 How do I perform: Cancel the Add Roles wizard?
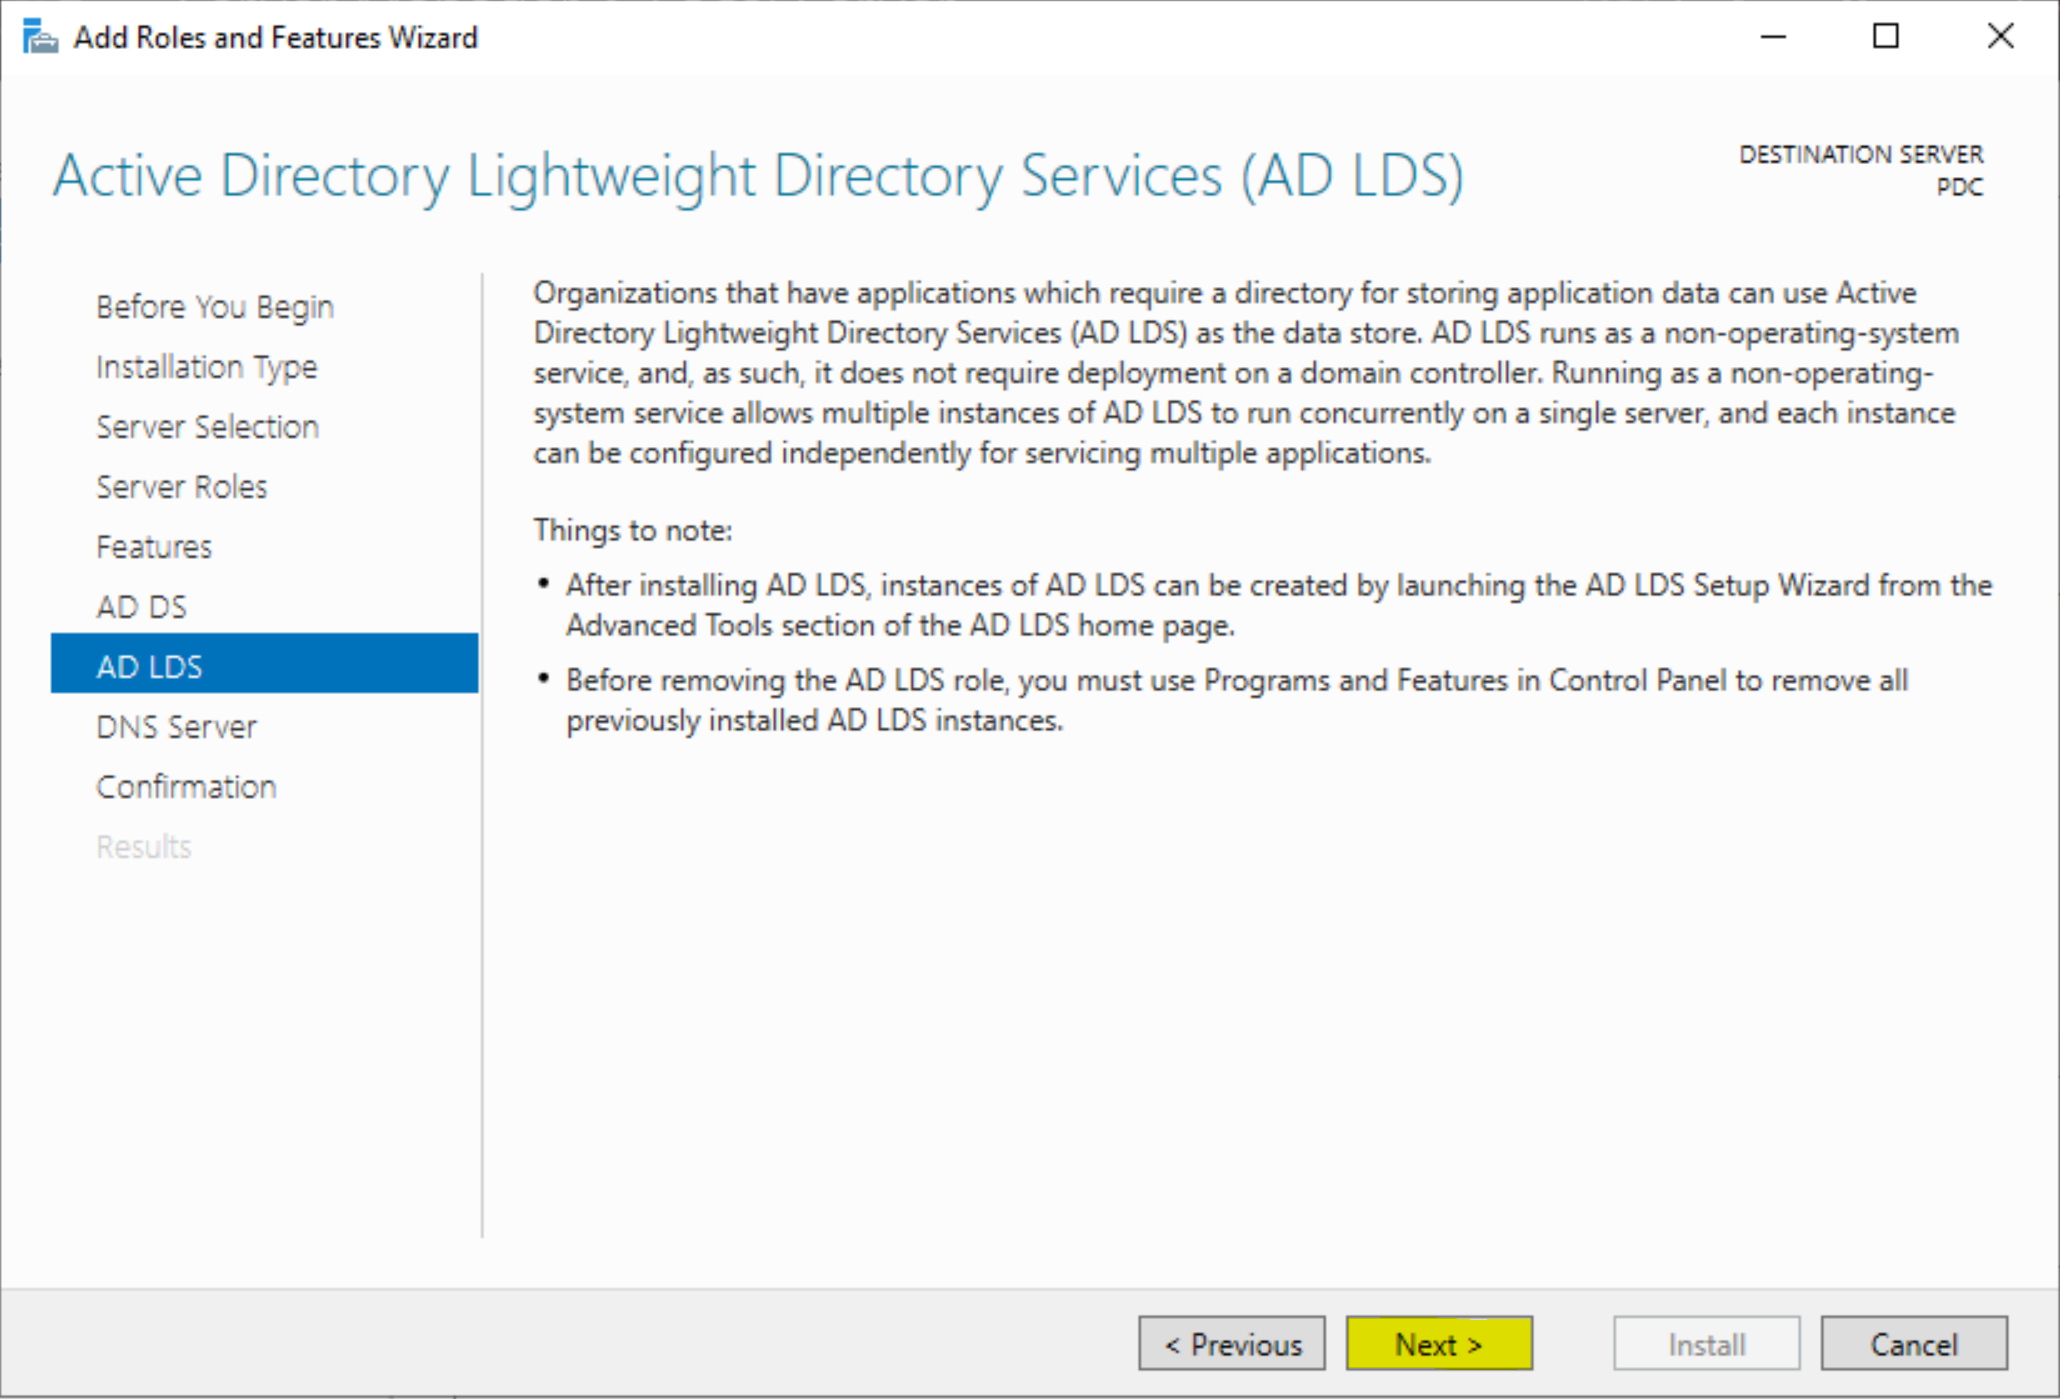(x=1913, y=1343)
